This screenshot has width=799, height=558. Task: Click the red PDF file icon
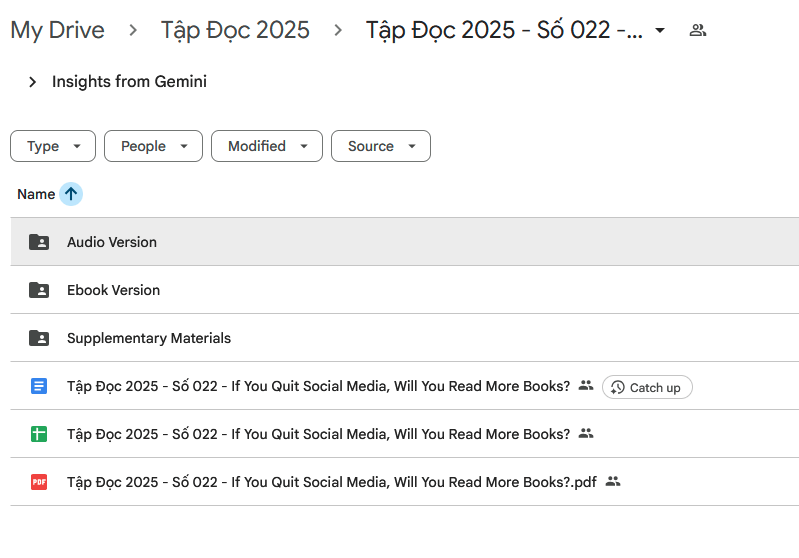click(x=39, y=482)
